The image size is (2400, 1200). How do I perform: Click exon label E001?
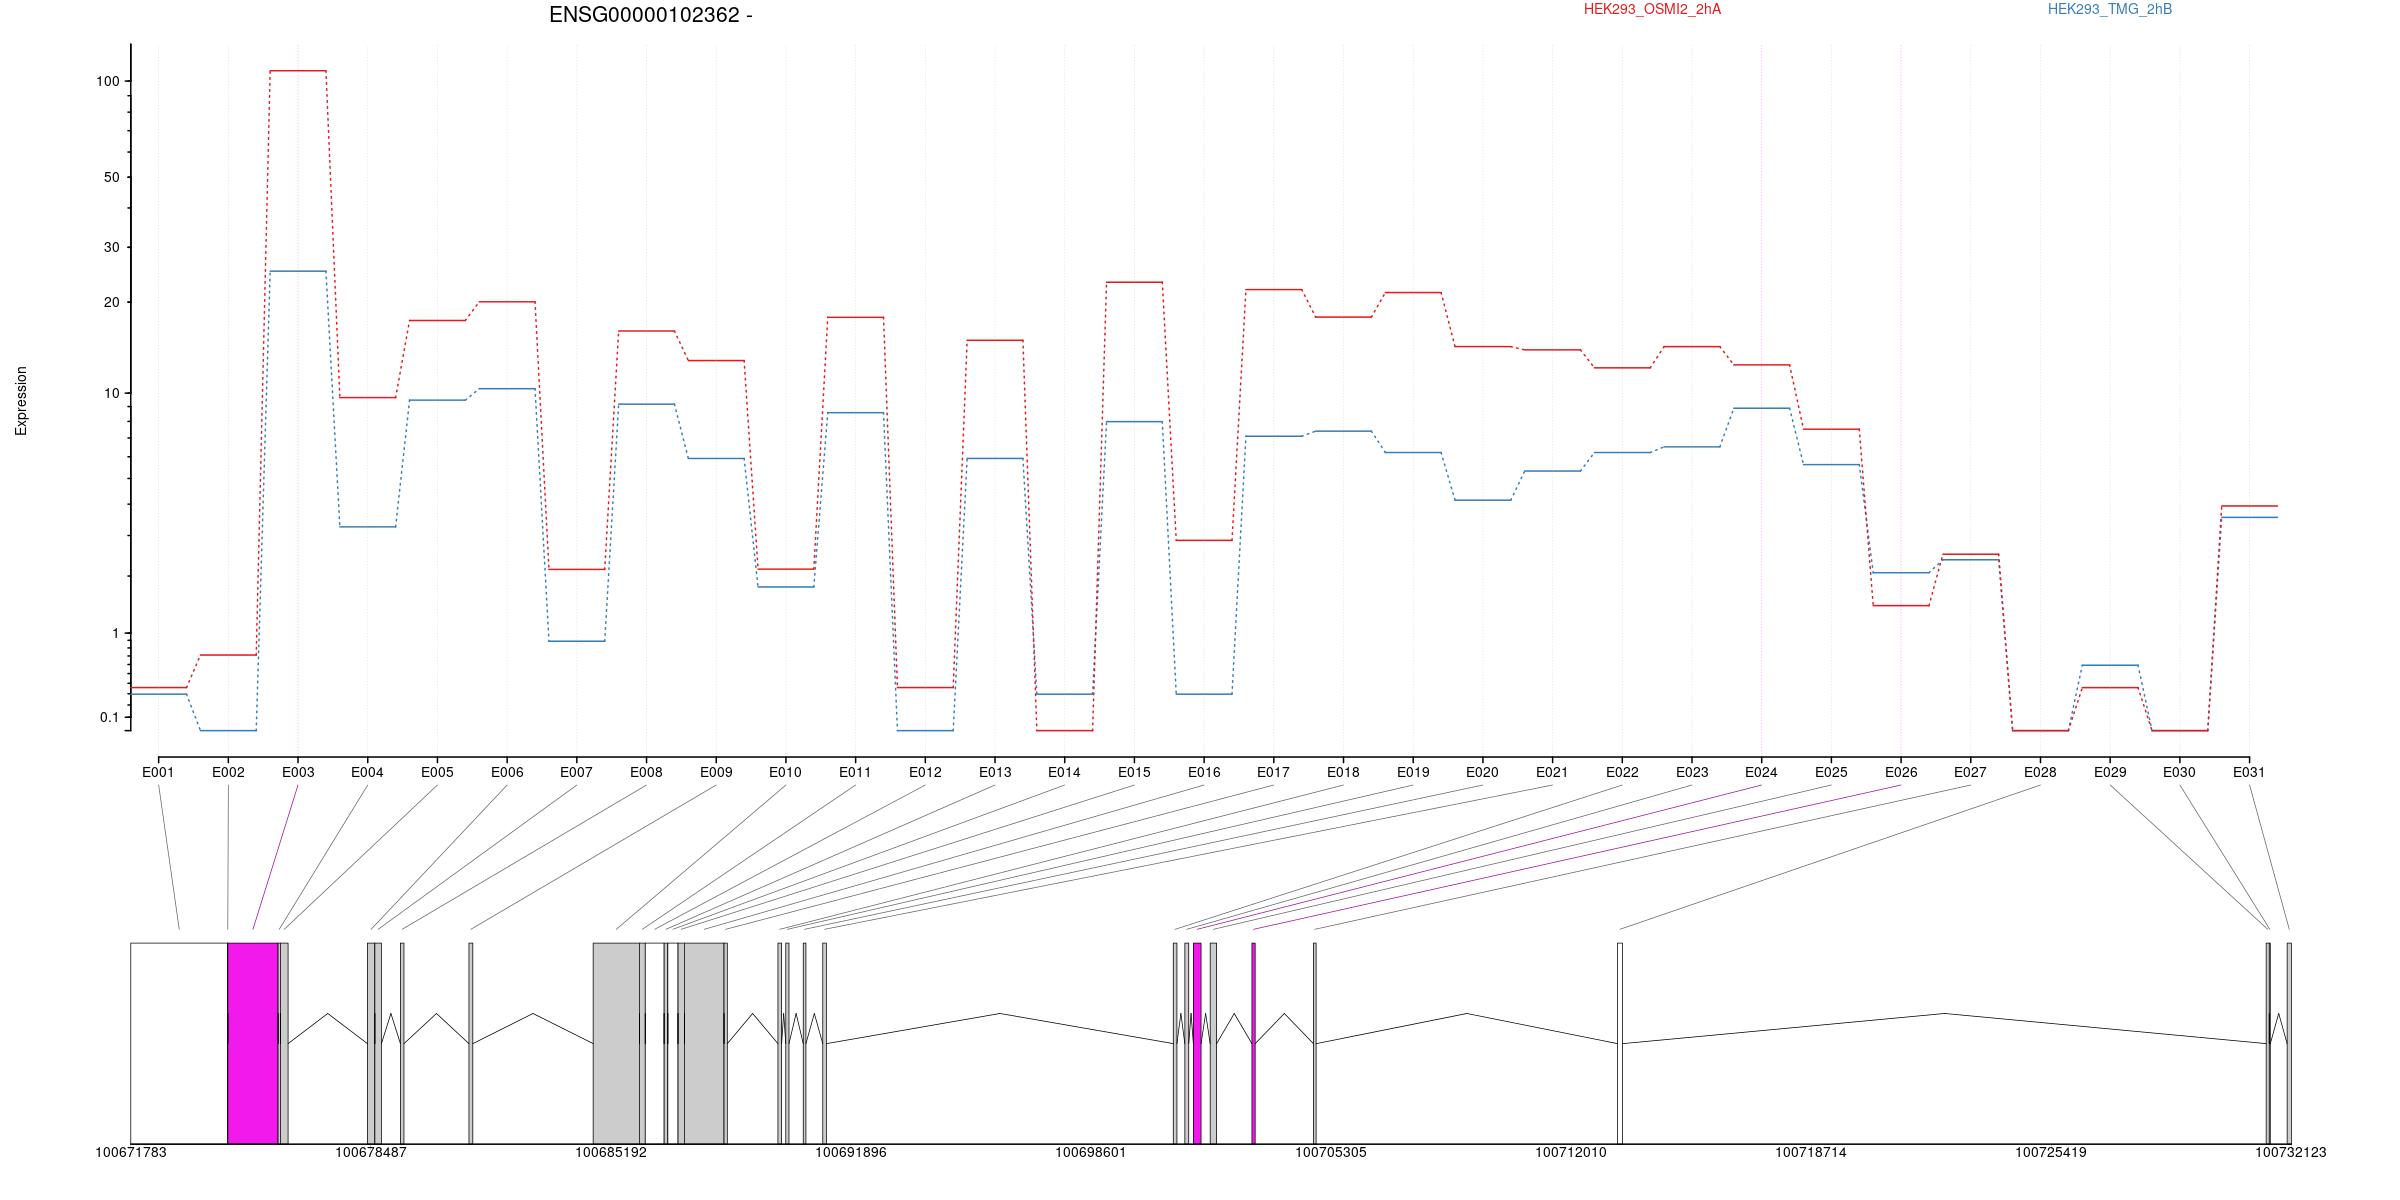click(x=158, y=773)
